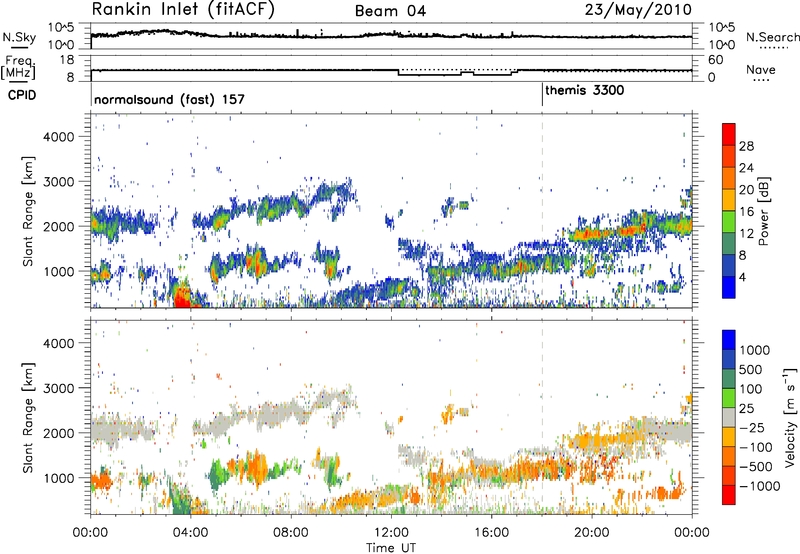Click the dark blue top segment of Velocity color bar
Viewport: 800px width, 554px height.
pos(729,340)
